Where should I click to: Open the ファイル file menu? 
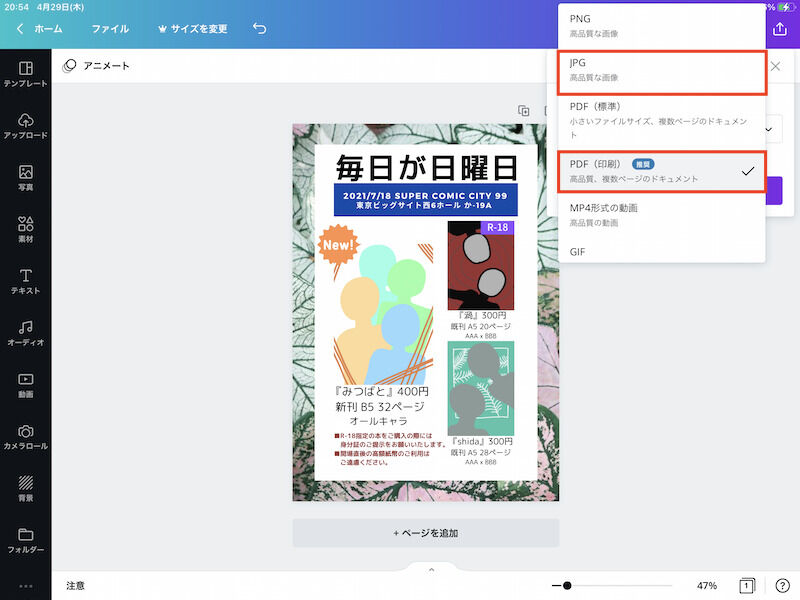tap(110, 29)
